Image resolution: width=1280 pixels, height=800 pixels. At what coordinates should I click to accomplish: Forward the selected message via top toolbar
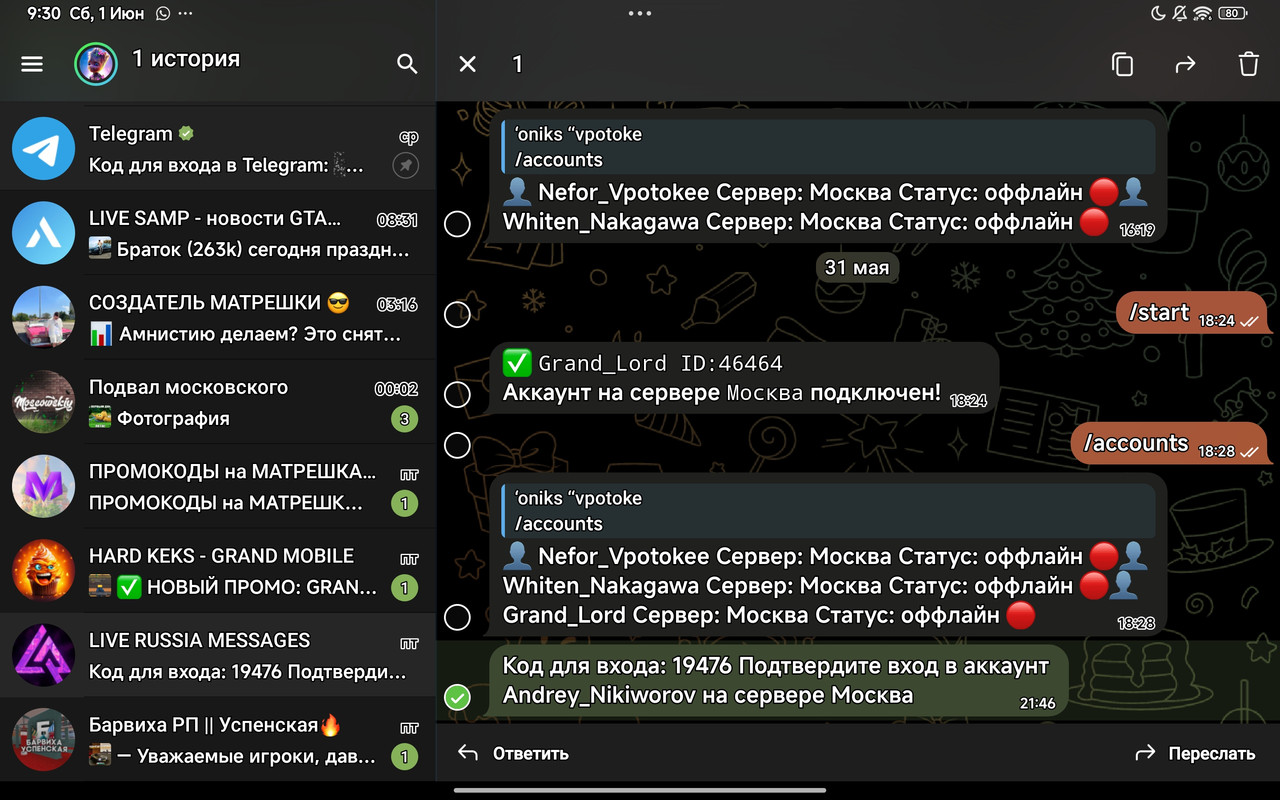tap(1185, 63)
